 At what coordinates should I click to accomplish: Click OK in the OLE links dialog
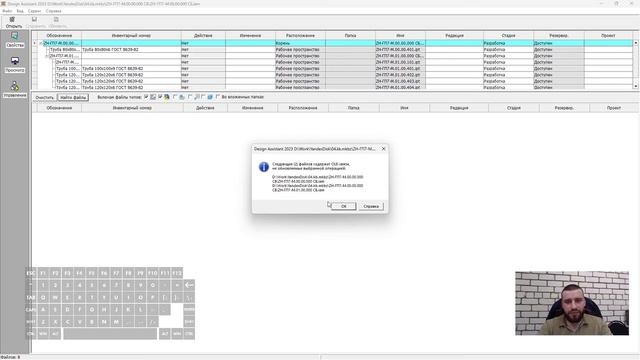pos(343,206)
